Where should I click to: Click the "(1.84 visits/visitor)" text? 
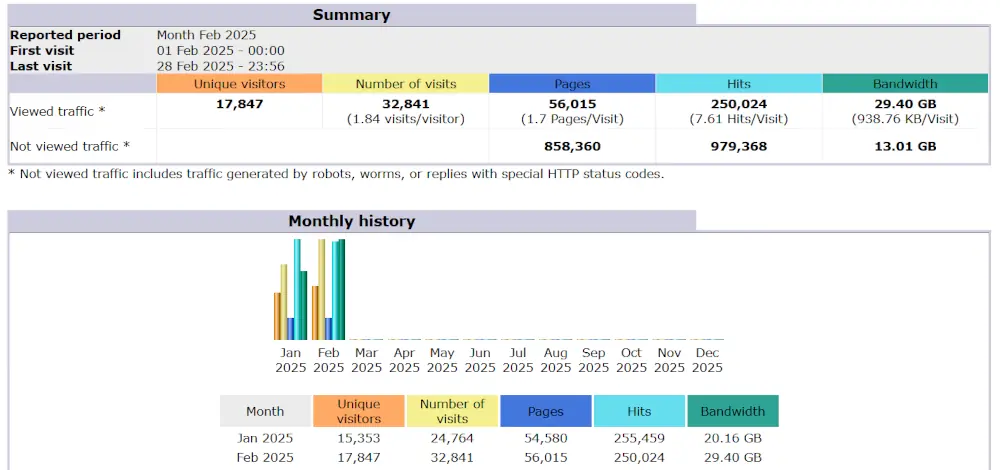pyautogui.click(x=406, y=119)
